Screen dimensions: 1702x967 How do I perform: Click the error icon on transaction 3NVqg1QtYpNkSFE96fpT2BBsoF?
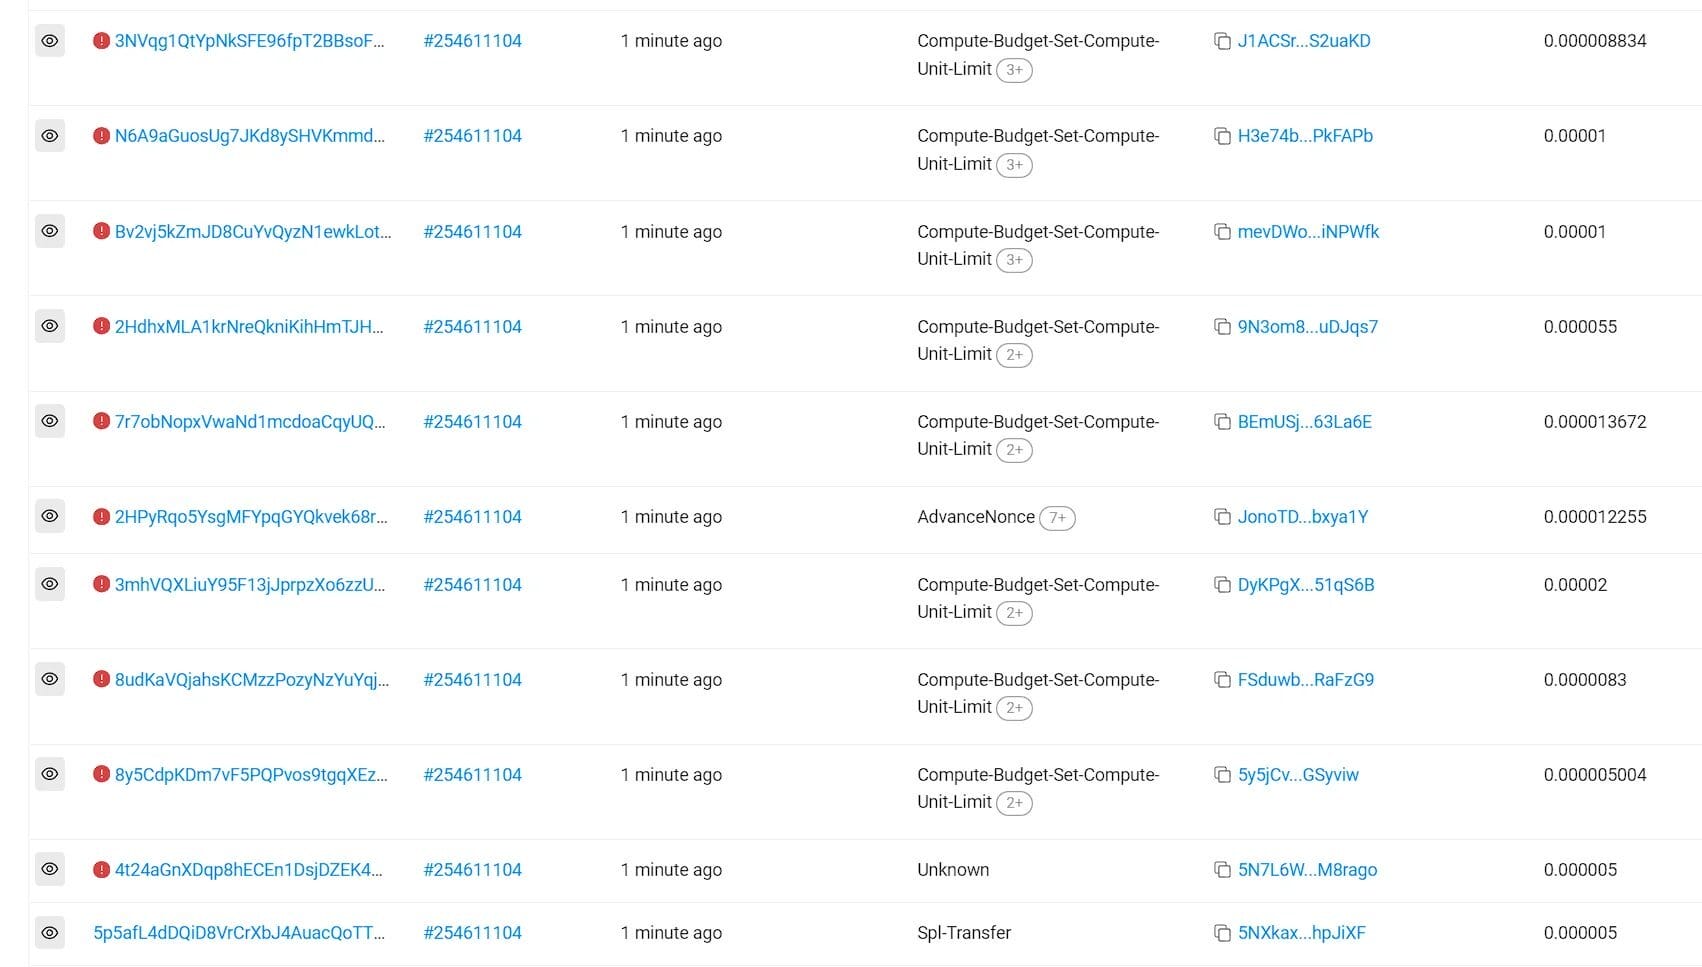(100, 41)
